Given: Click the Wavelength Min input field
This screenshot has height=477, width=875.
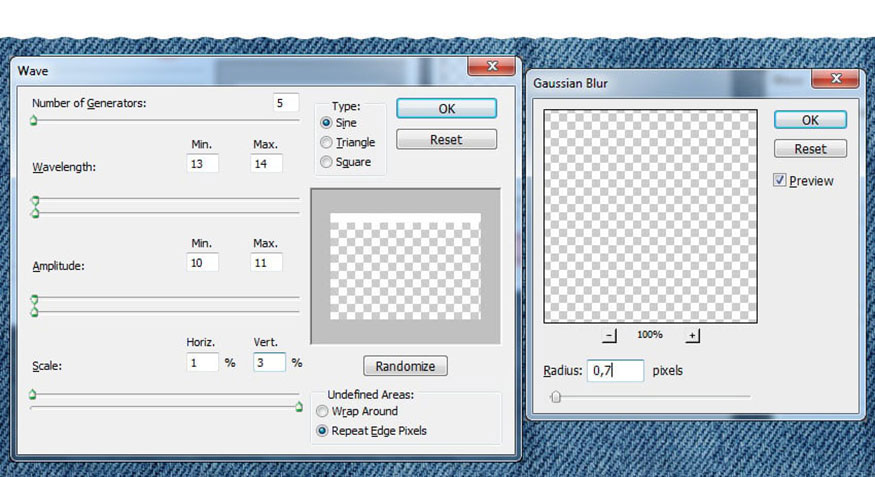Looking at the screenshot, I should pyautogui.click(x=202, y=163).
